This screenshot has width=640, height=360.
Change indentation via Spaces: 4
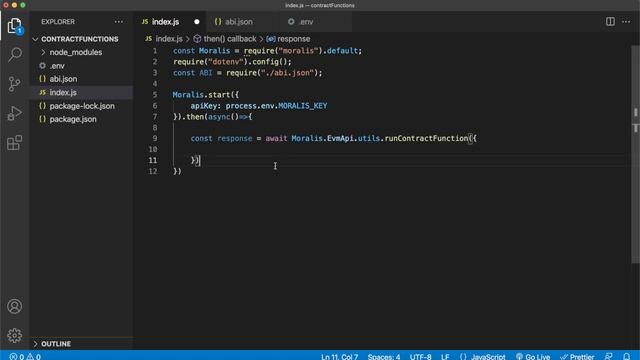(x=384, y=356)
